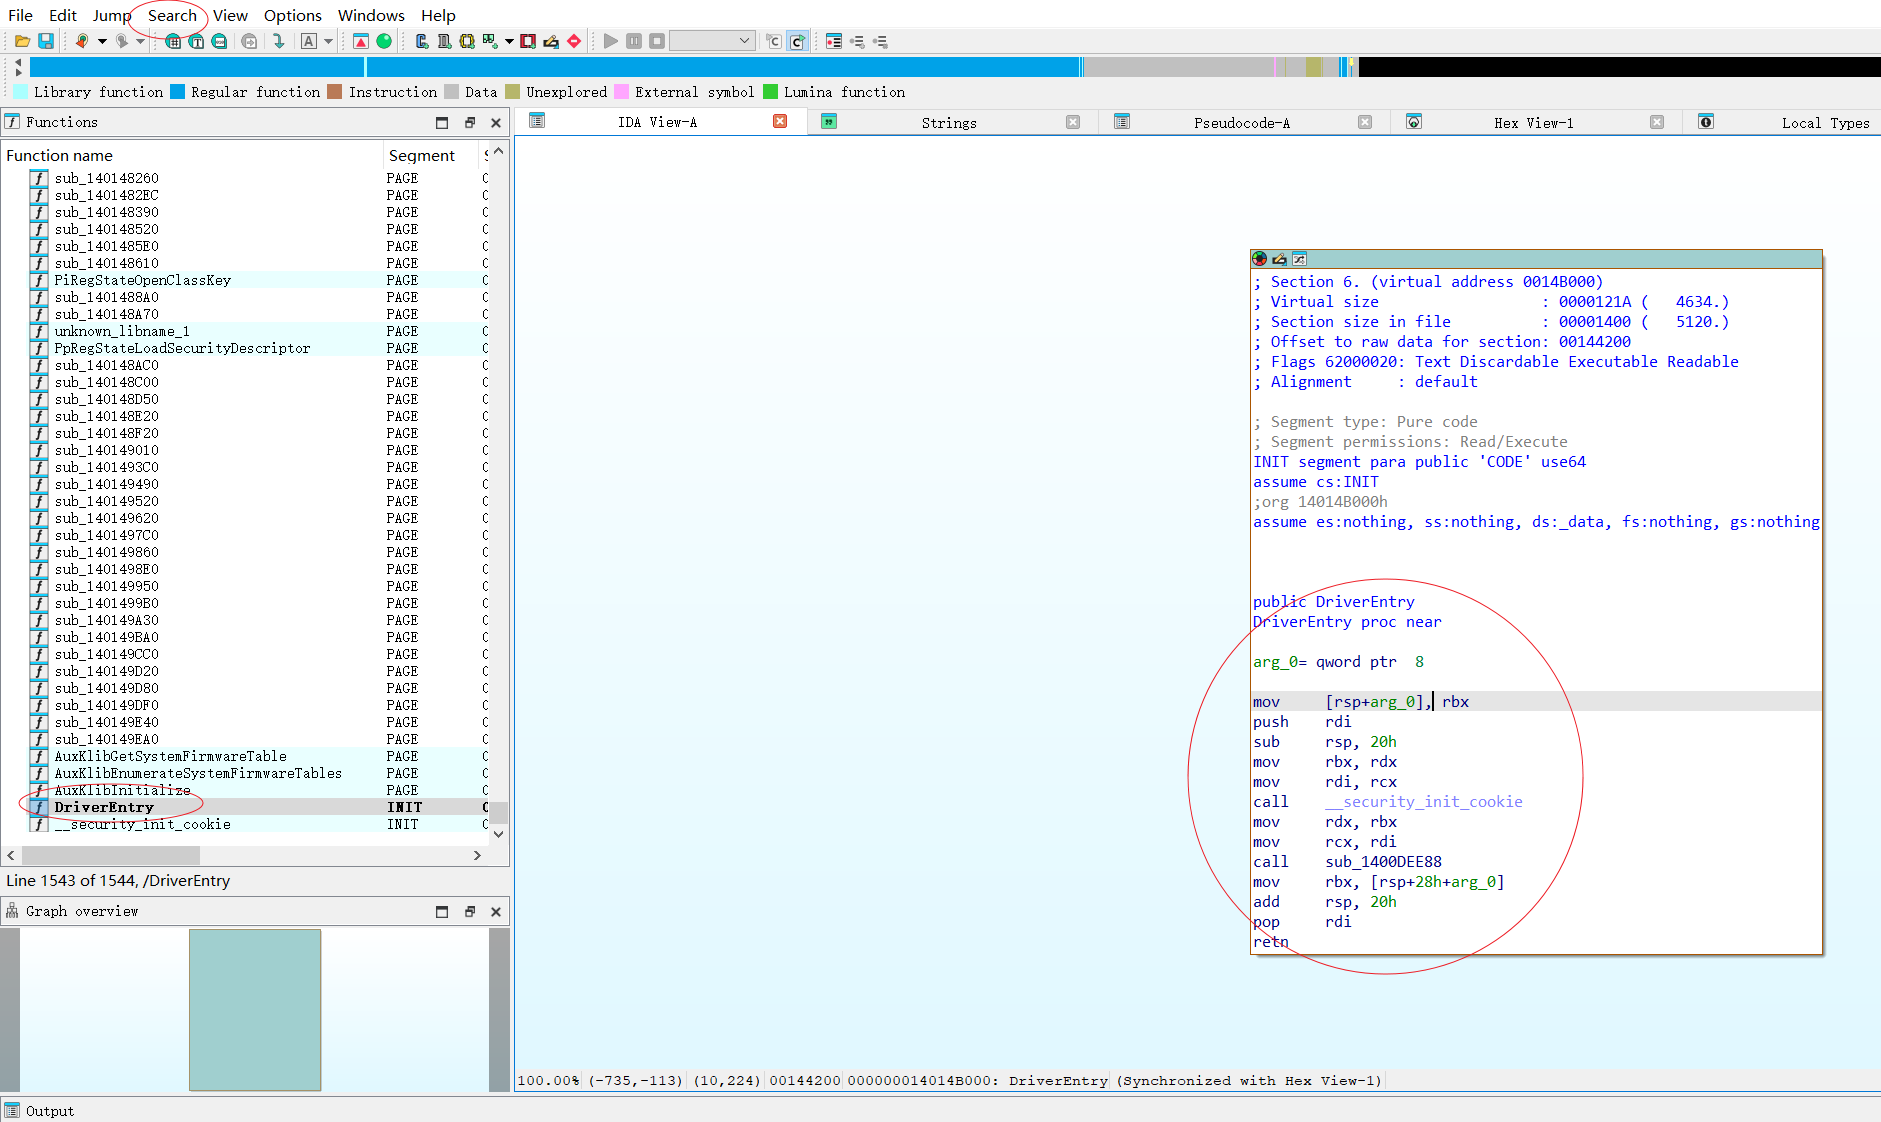Image resolution: width=1881 pixels, height=1122 pixels.
Task: Click the grey bracket segment icon
Action: click(444, 41)
